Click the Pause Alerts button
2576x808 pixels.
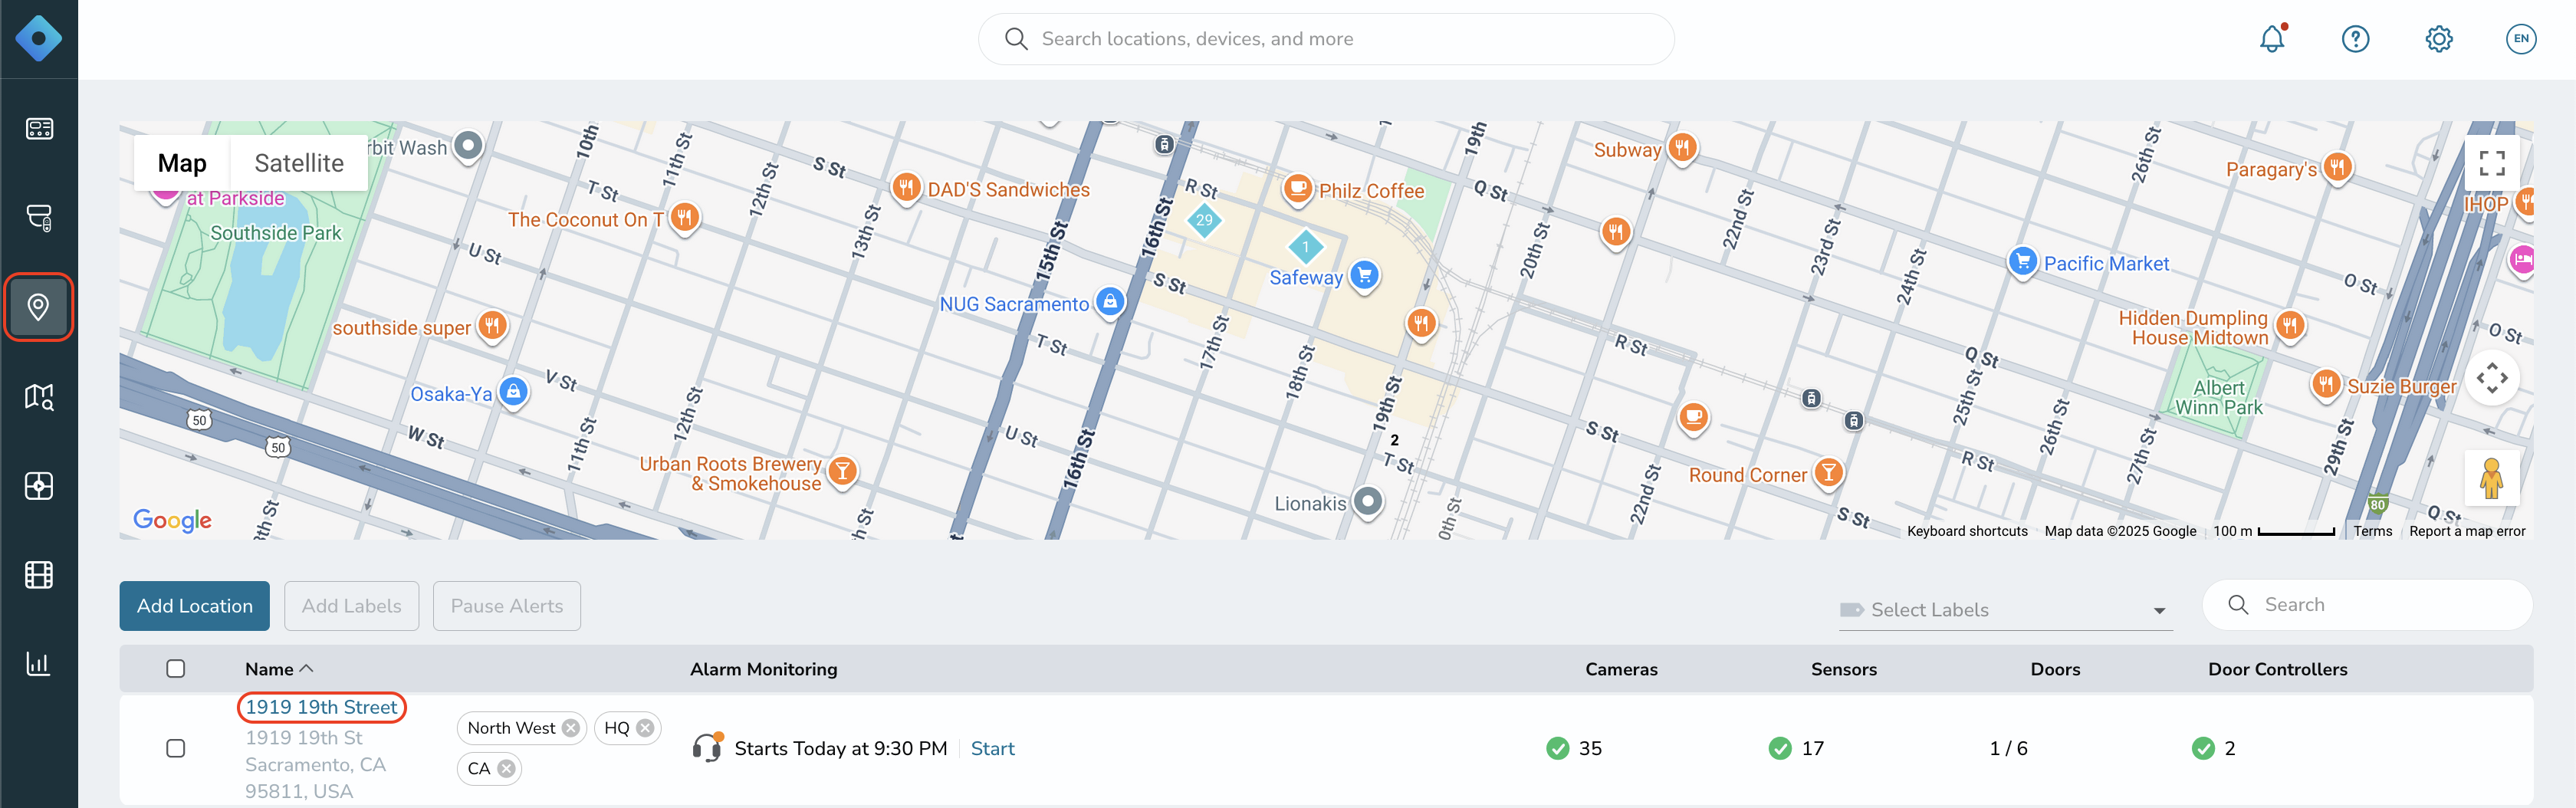507,606
